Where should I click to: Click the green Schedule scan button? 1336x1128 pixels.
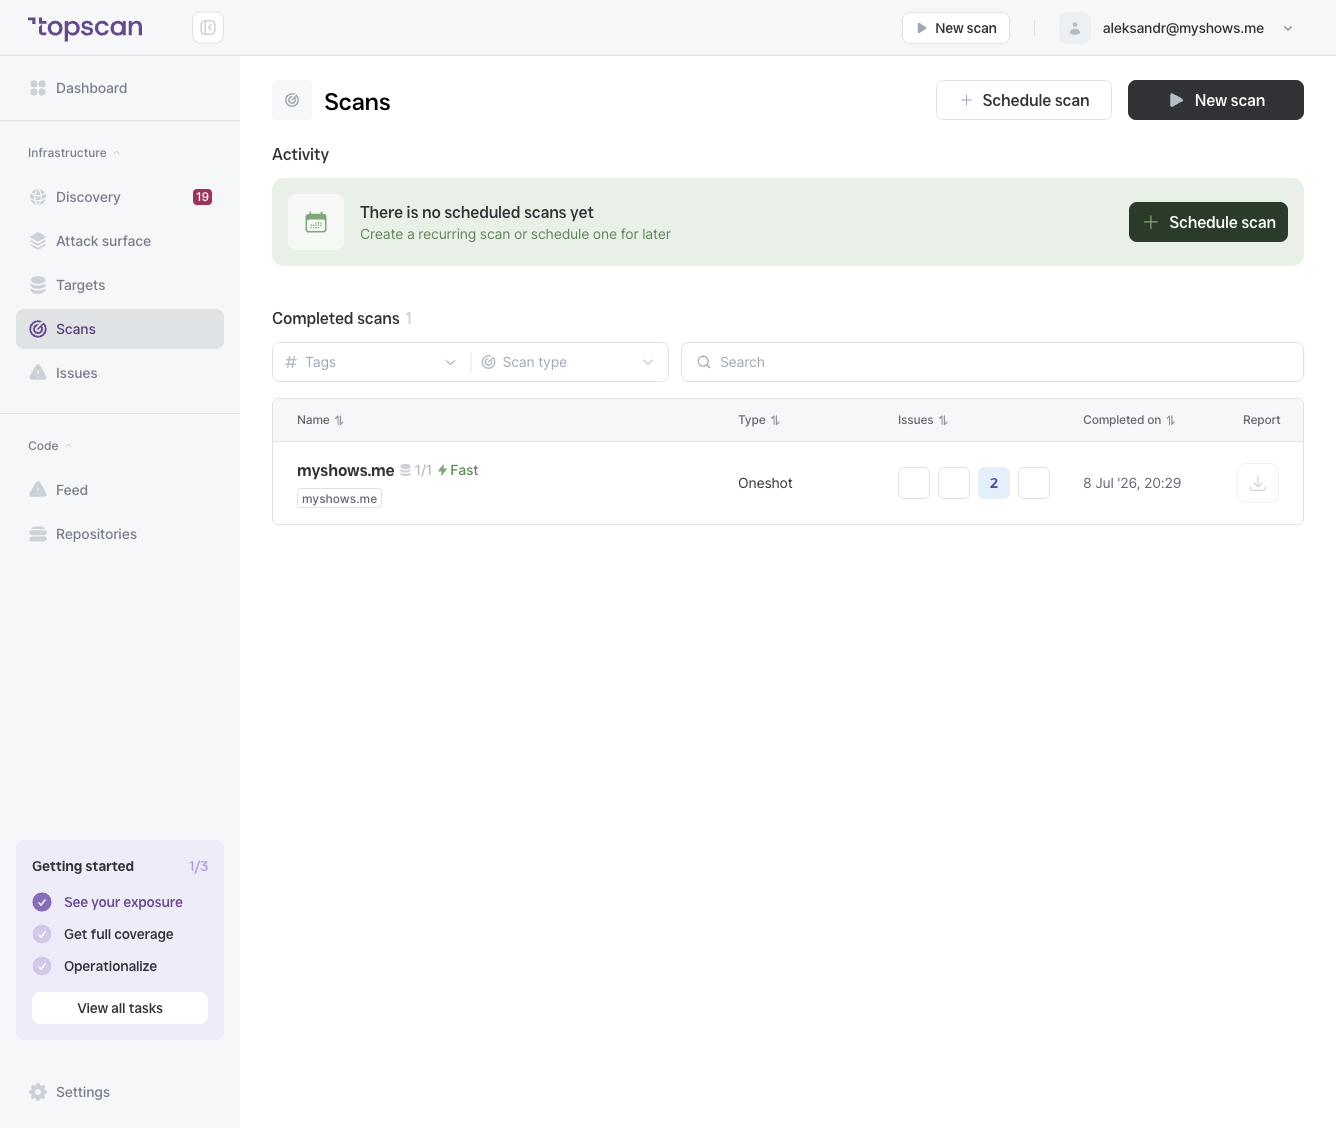coord(1208,222)
